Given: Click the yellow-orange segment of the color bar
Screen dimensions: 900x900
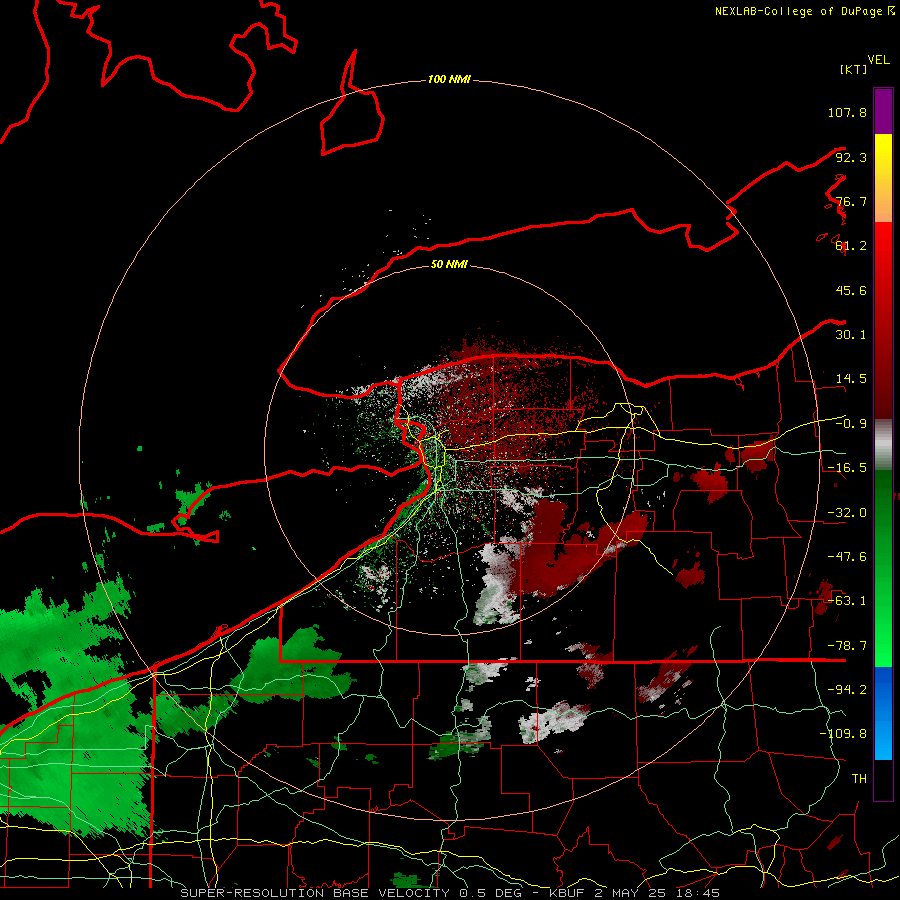Looking at the screenshot, I should [883, 179].
